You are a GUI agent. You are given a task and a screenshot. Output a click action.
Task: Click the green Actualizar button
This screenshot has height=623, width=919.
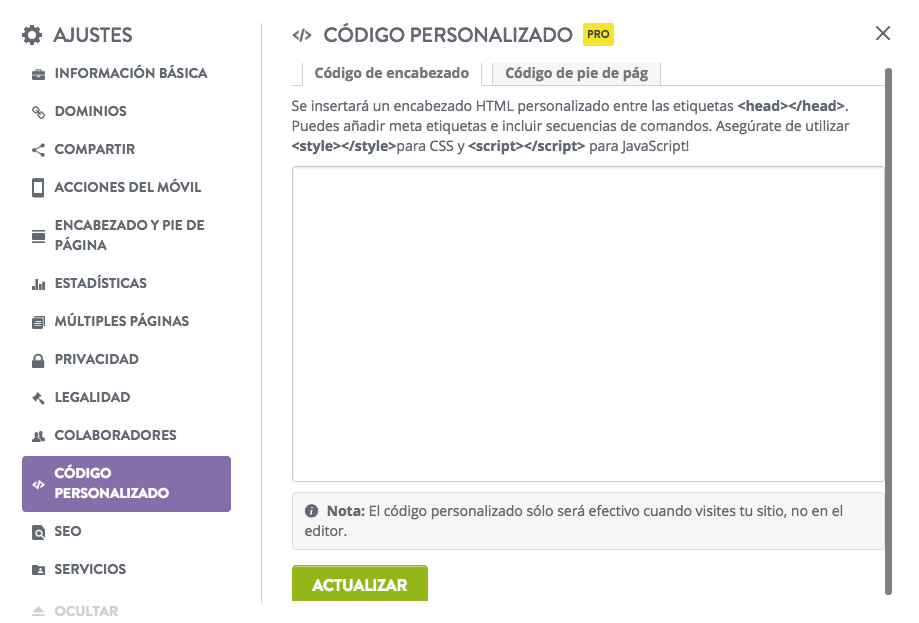360,584
